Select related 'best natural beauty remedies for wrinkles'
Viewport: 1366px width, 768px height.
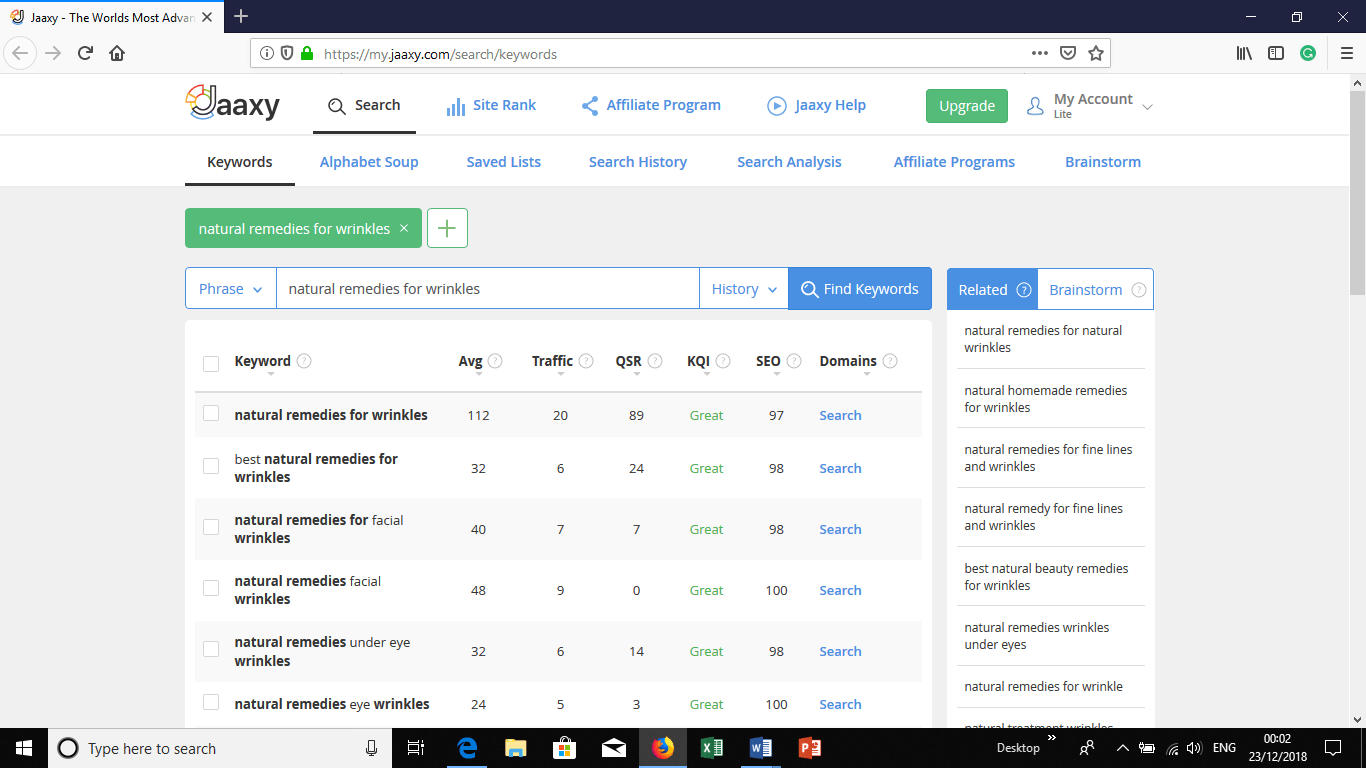(1046, 577)
